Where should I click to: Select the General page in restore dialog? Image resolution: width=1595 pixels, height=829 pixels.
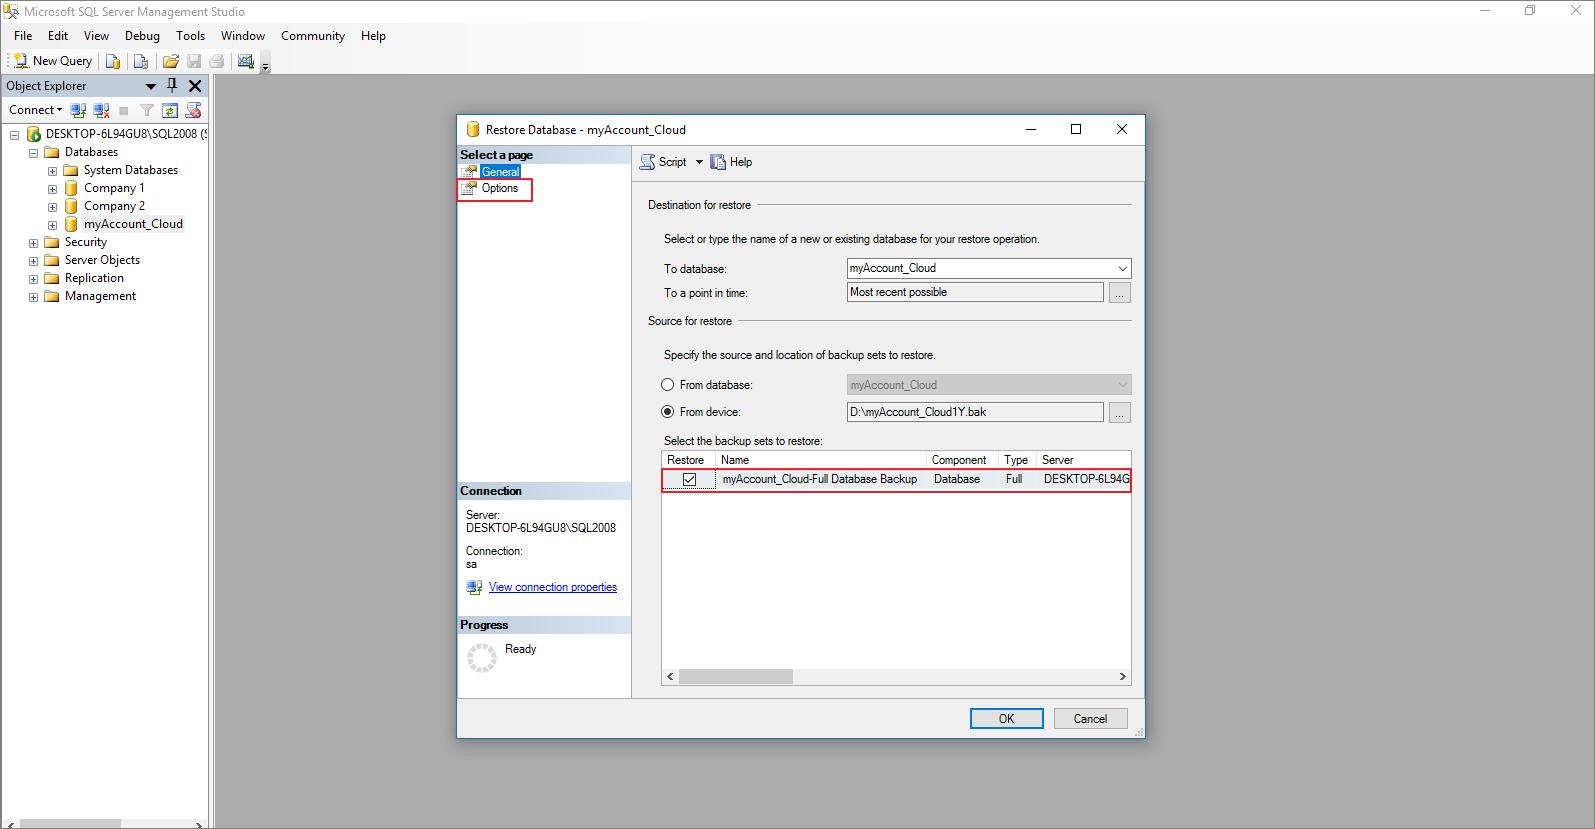click(500, 172)
